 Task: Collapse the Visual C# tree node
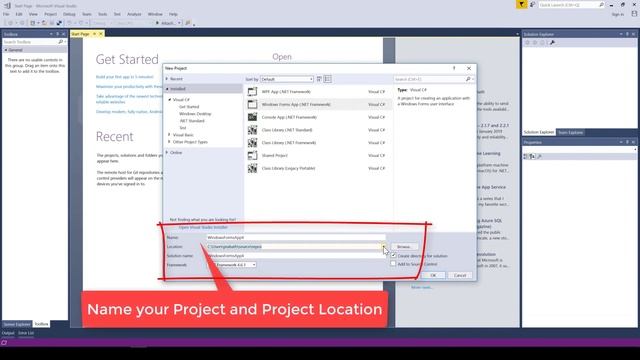[170, 100]
